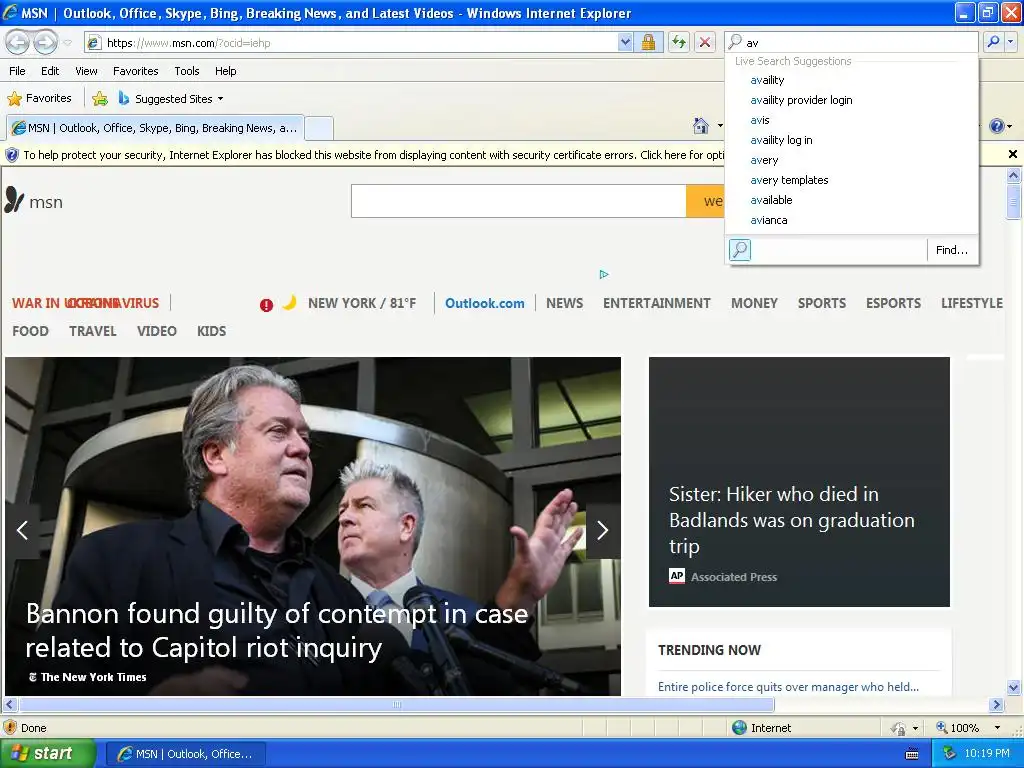Open the View menu

pyautogui.click(x=86, y=71)
